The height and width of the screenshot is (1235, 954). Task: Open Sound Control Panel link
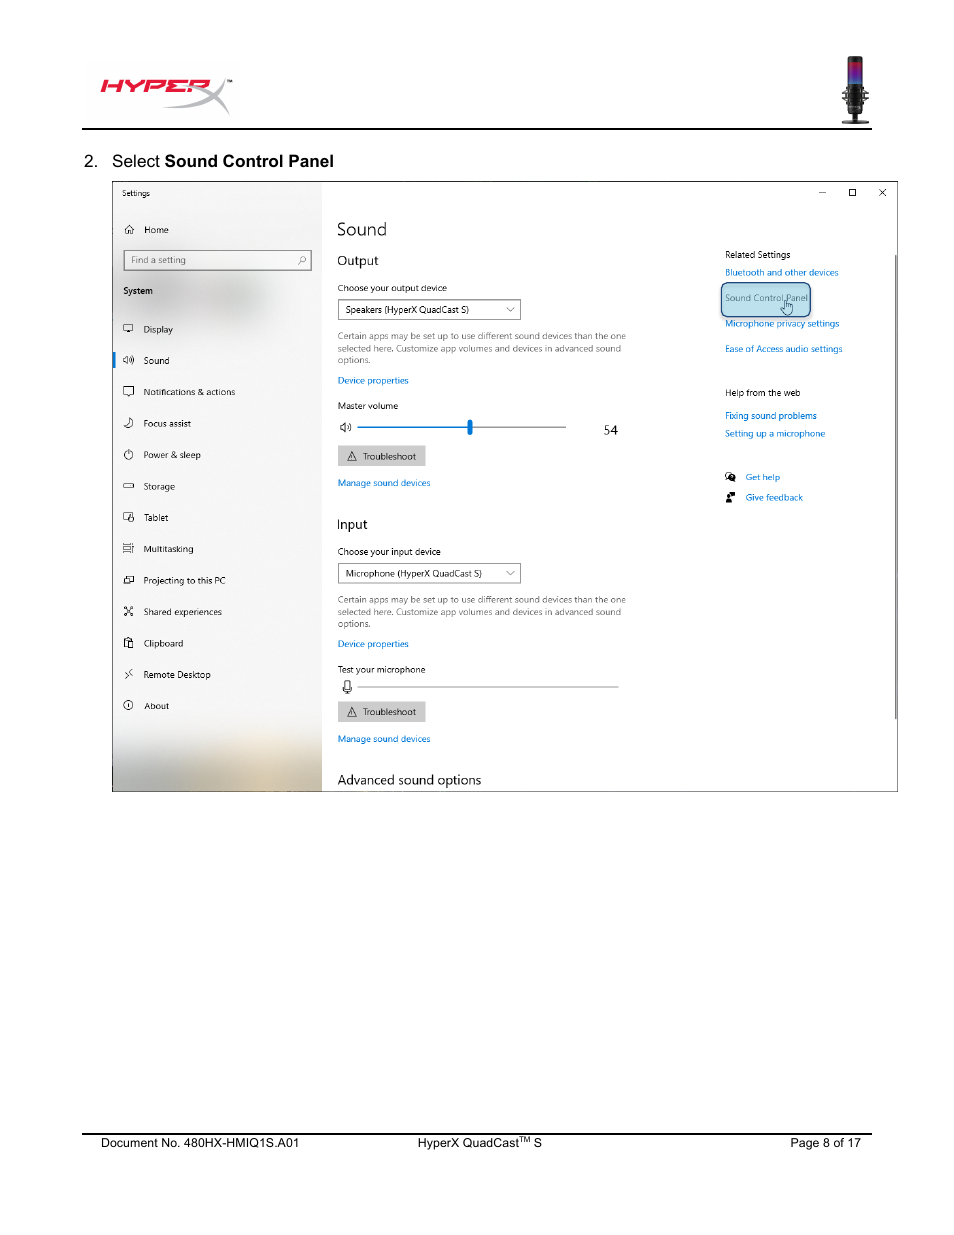tap(766, 298)
